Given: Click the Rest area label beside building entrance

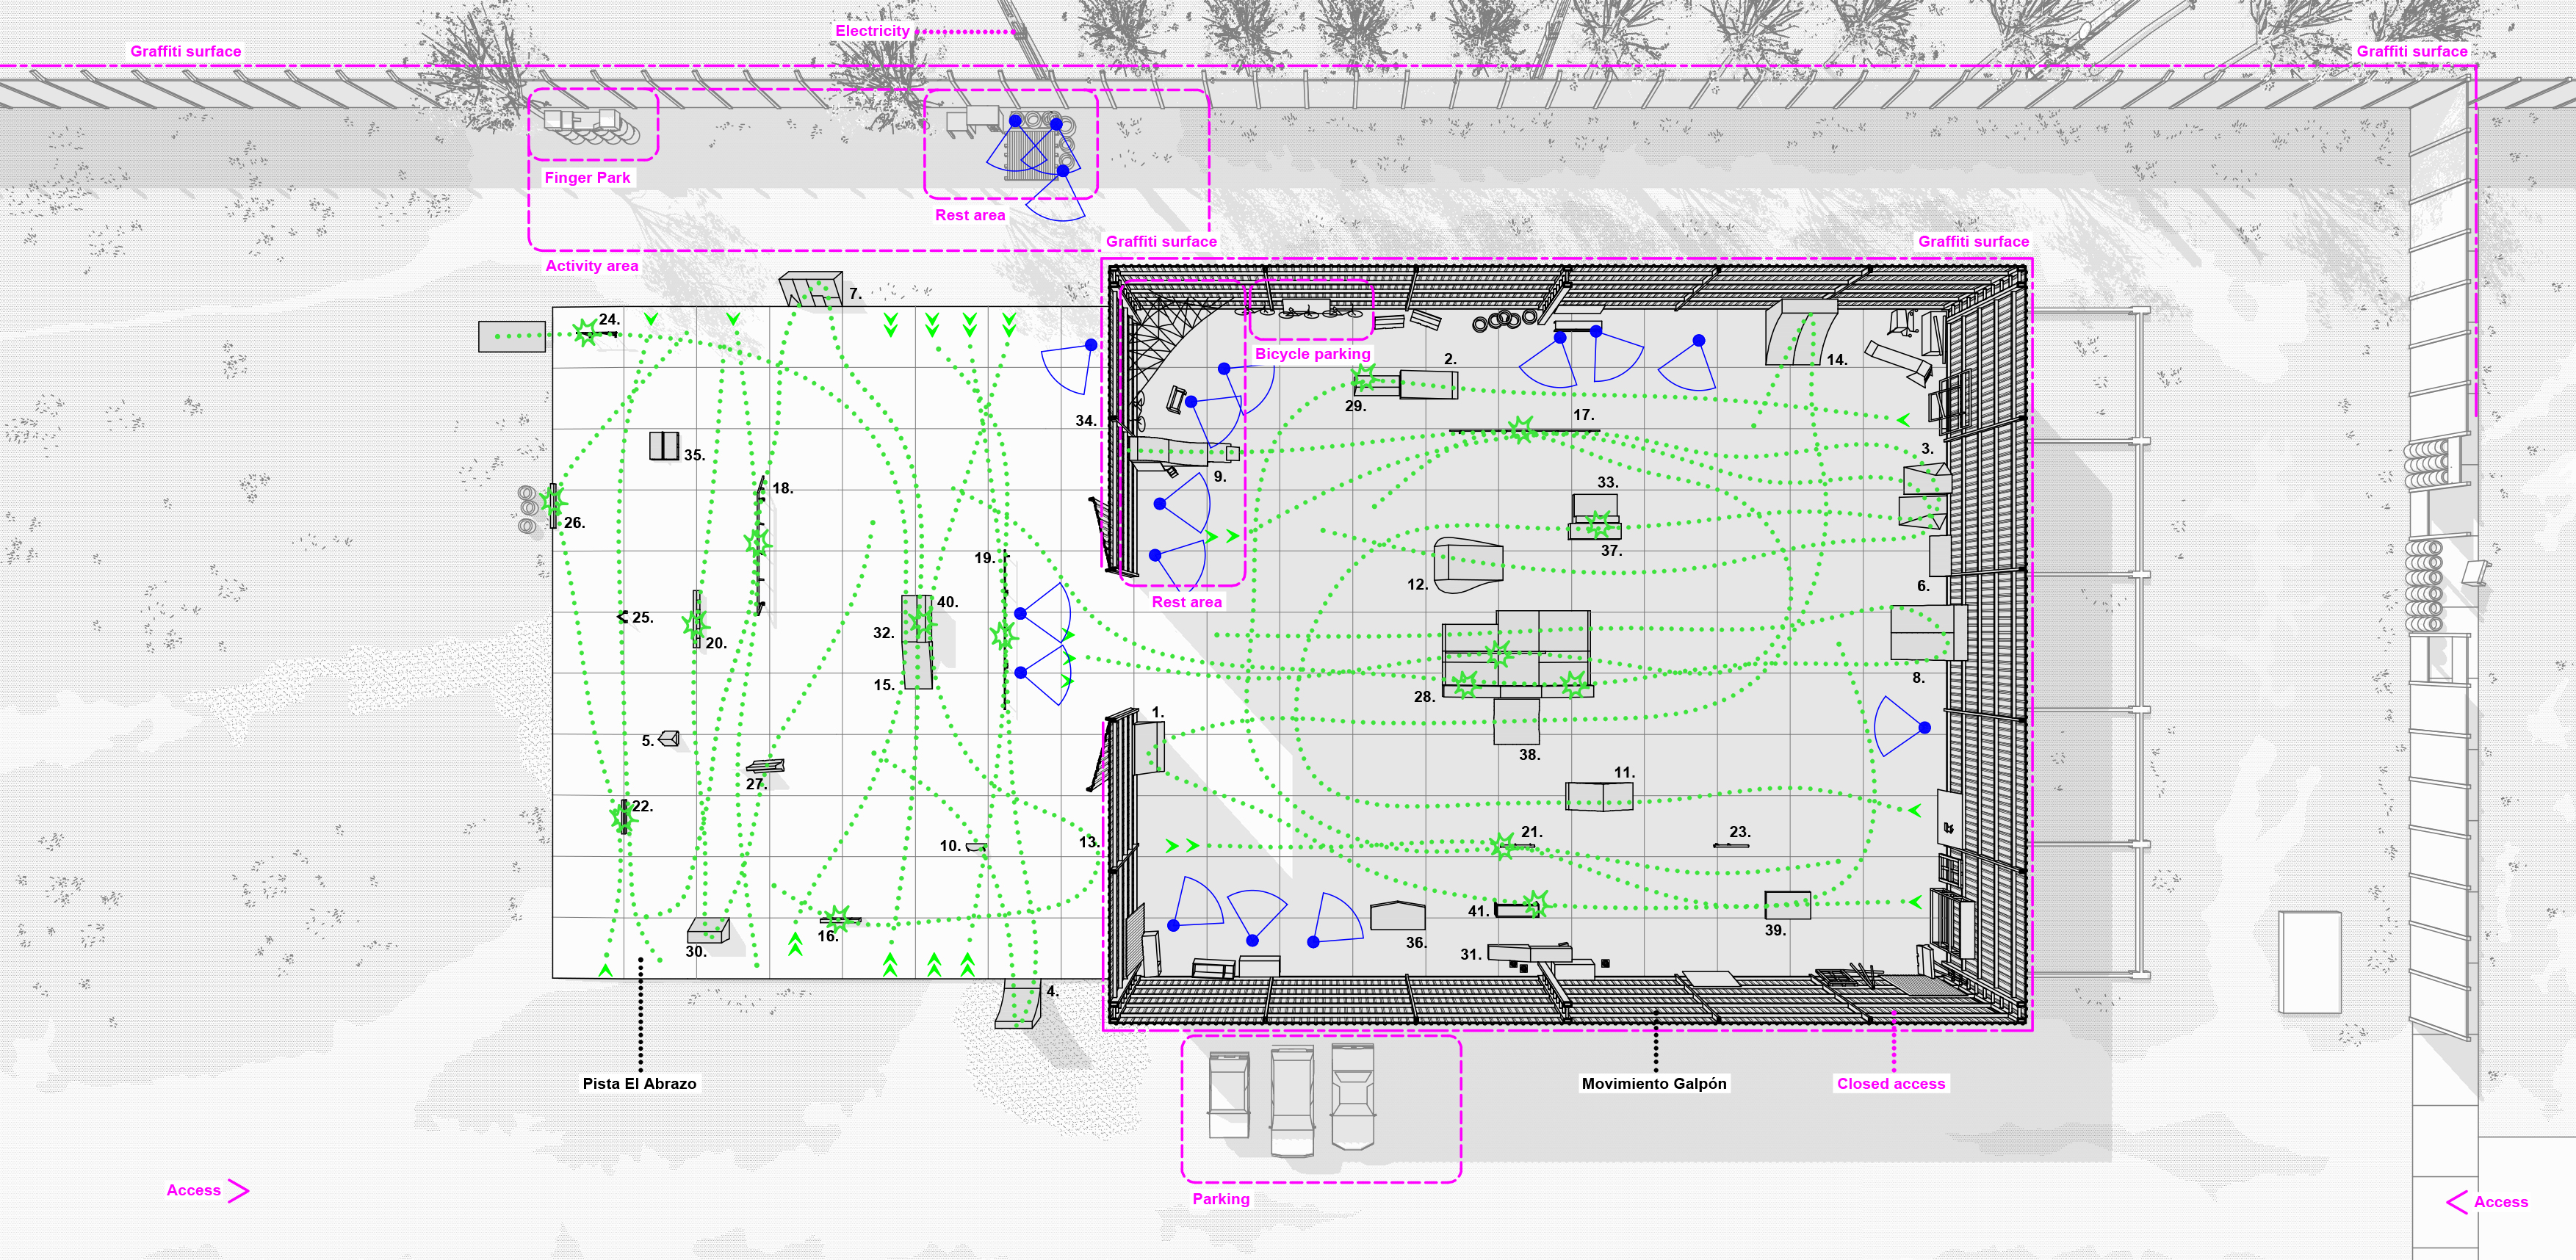Looking at the screenshot, I should (x=1186, y=602).
